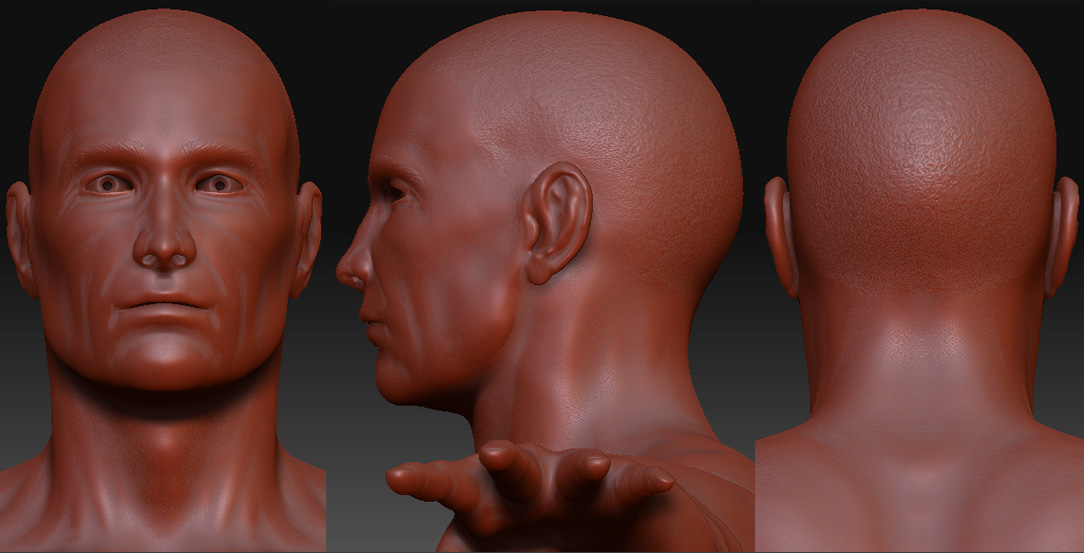Click the front-facing head sculpt view
The image size is (1084, 553).
163,276
